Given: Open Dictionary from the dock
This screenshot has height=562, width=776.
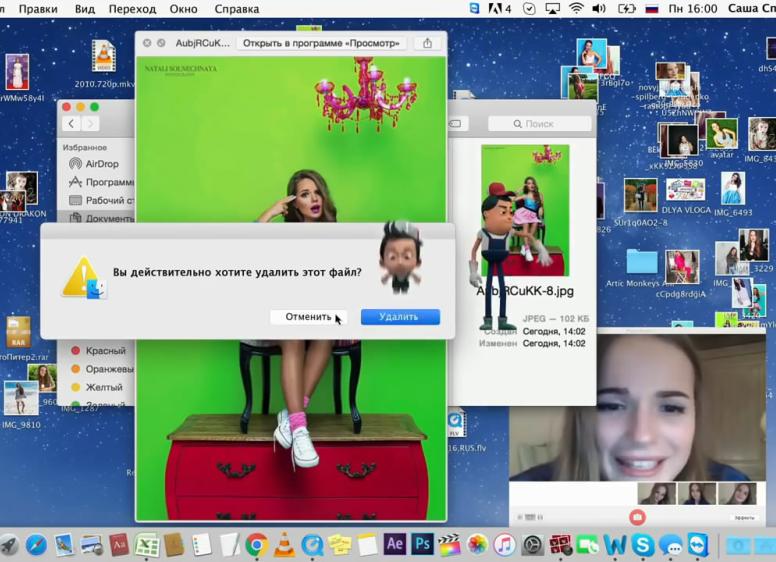Looking at the screenshot, I should (x=119, y=545).
